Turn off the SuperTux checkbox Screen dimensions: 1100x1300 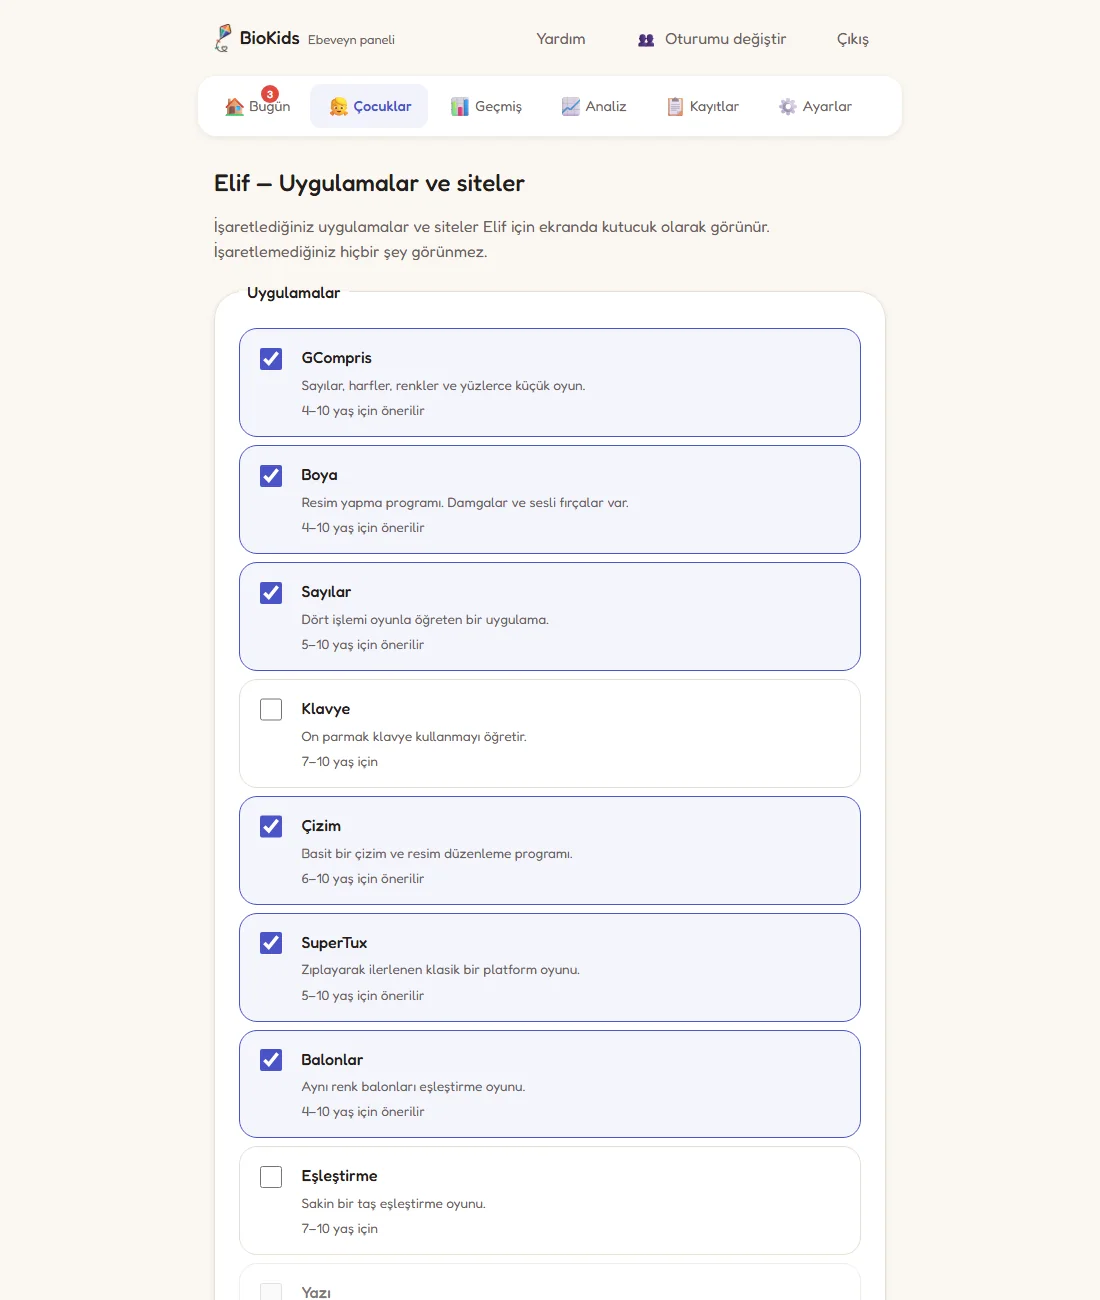271,943
